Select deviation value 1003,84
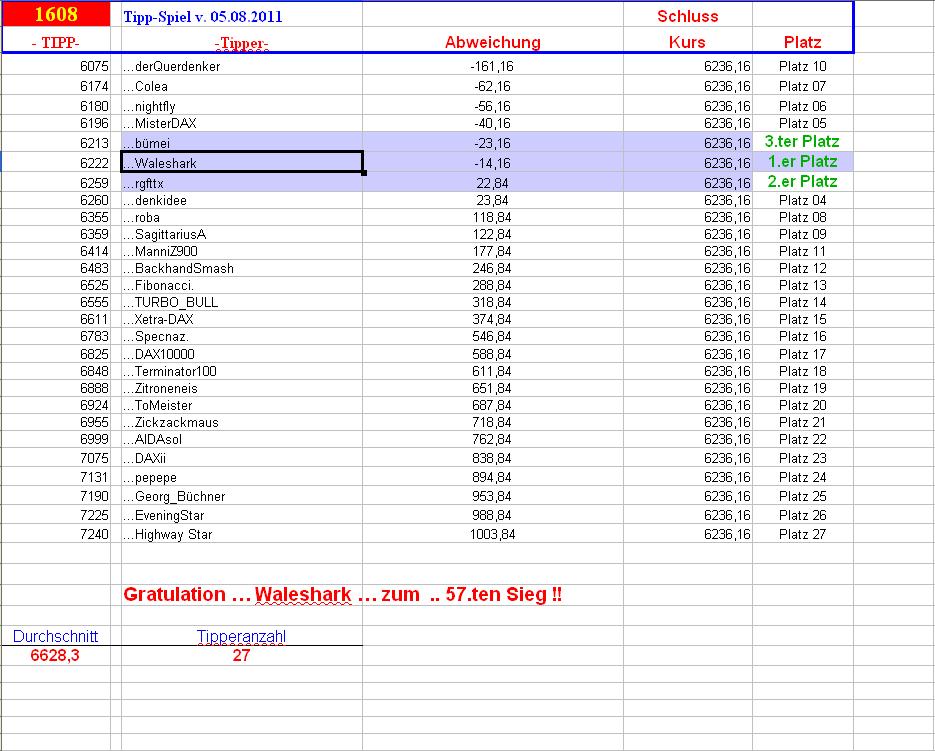 (493, 534)
